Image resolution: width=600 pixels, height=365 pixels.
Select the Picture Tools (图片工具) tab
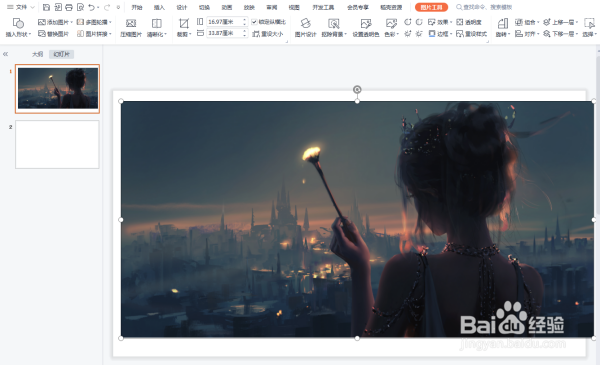point(431,7)
